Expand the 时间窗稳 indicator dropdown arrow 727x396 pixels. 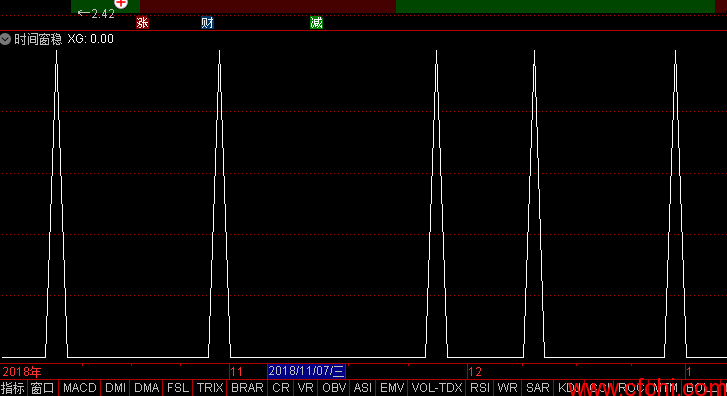click(x=5, y=39)
